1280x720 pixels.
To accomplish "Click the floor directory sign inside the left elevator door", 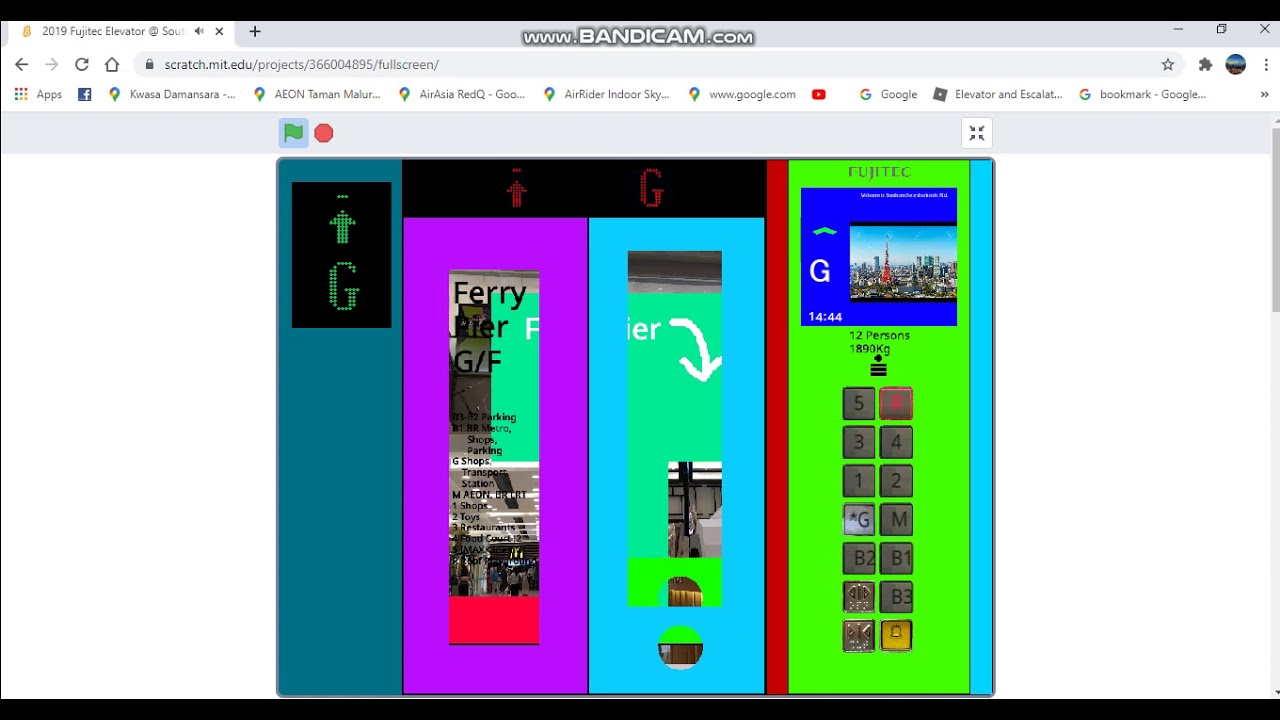I will 494,457.
